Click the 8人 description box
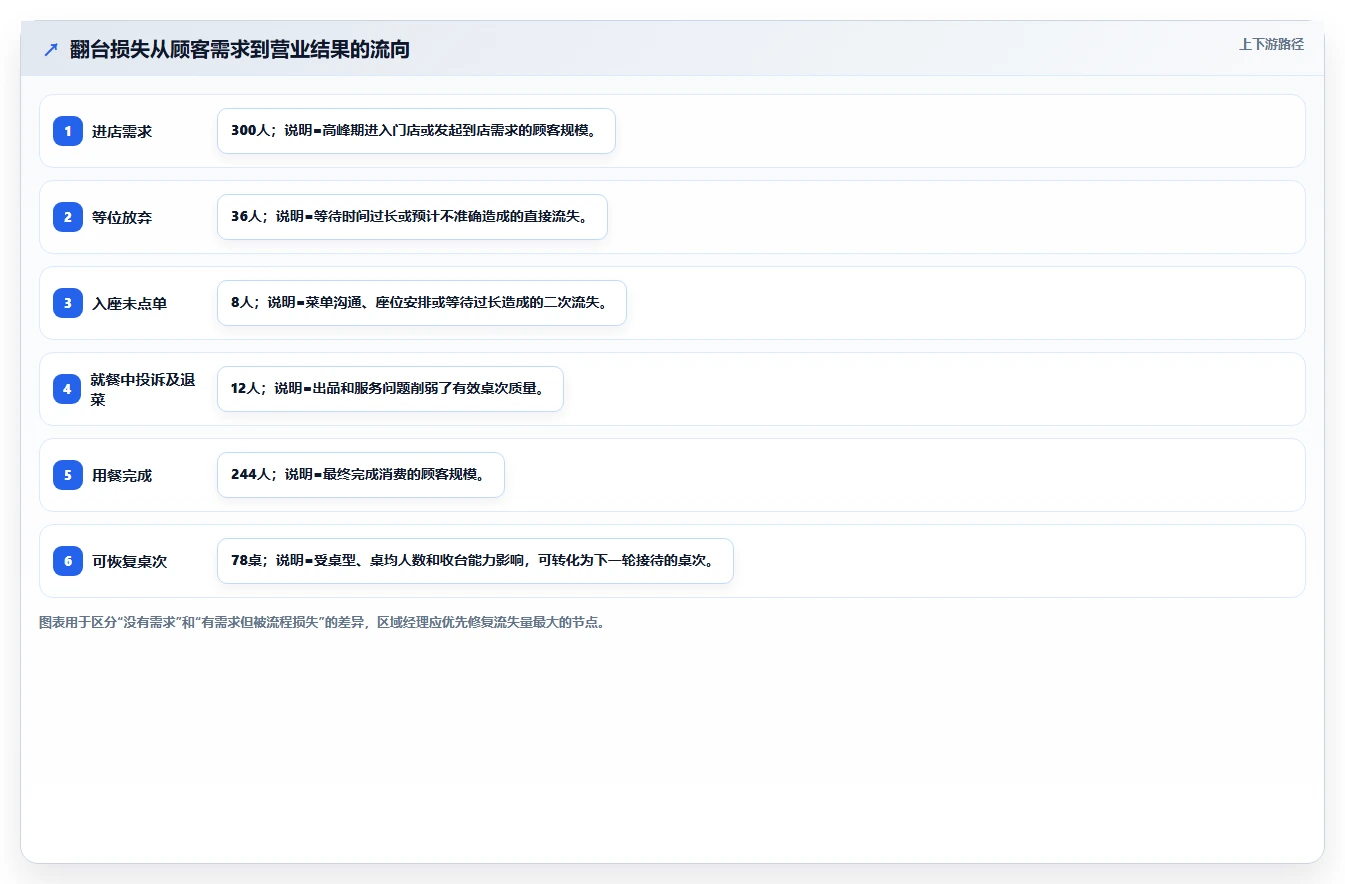Viewport: 1345px width, 884px height. pyautogui.click(x=421, y=303)
